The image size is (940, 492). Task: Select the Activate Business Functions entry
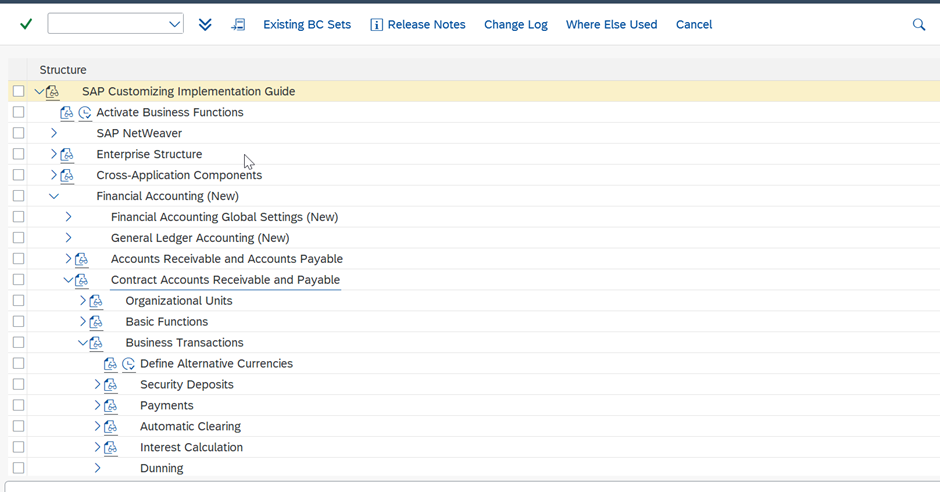pyautogui.click(x=170, y=112)
